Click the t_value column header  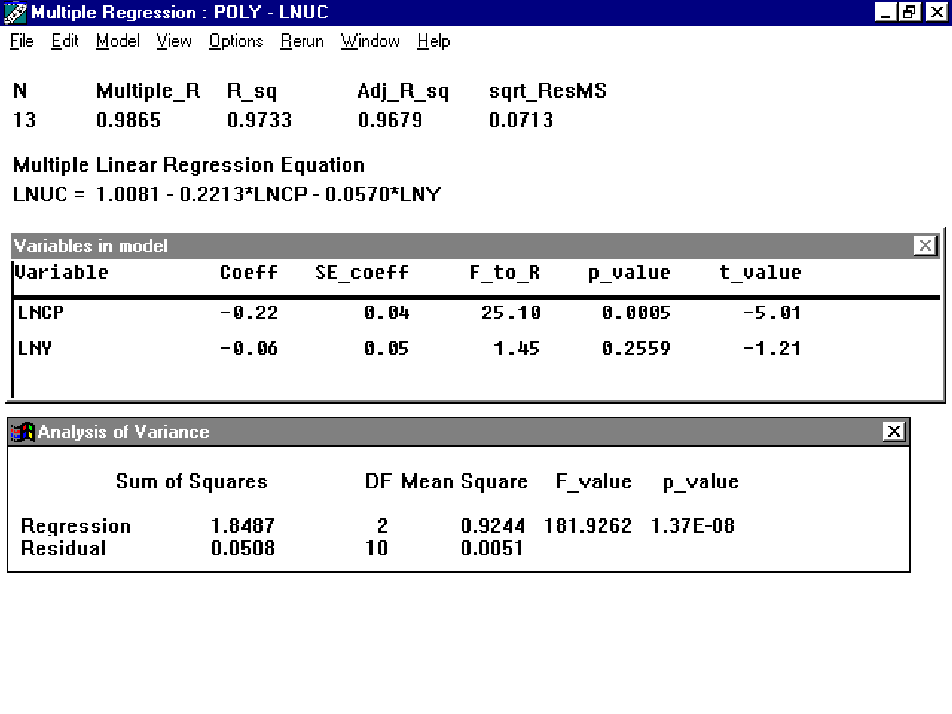(x=760, y=273)
